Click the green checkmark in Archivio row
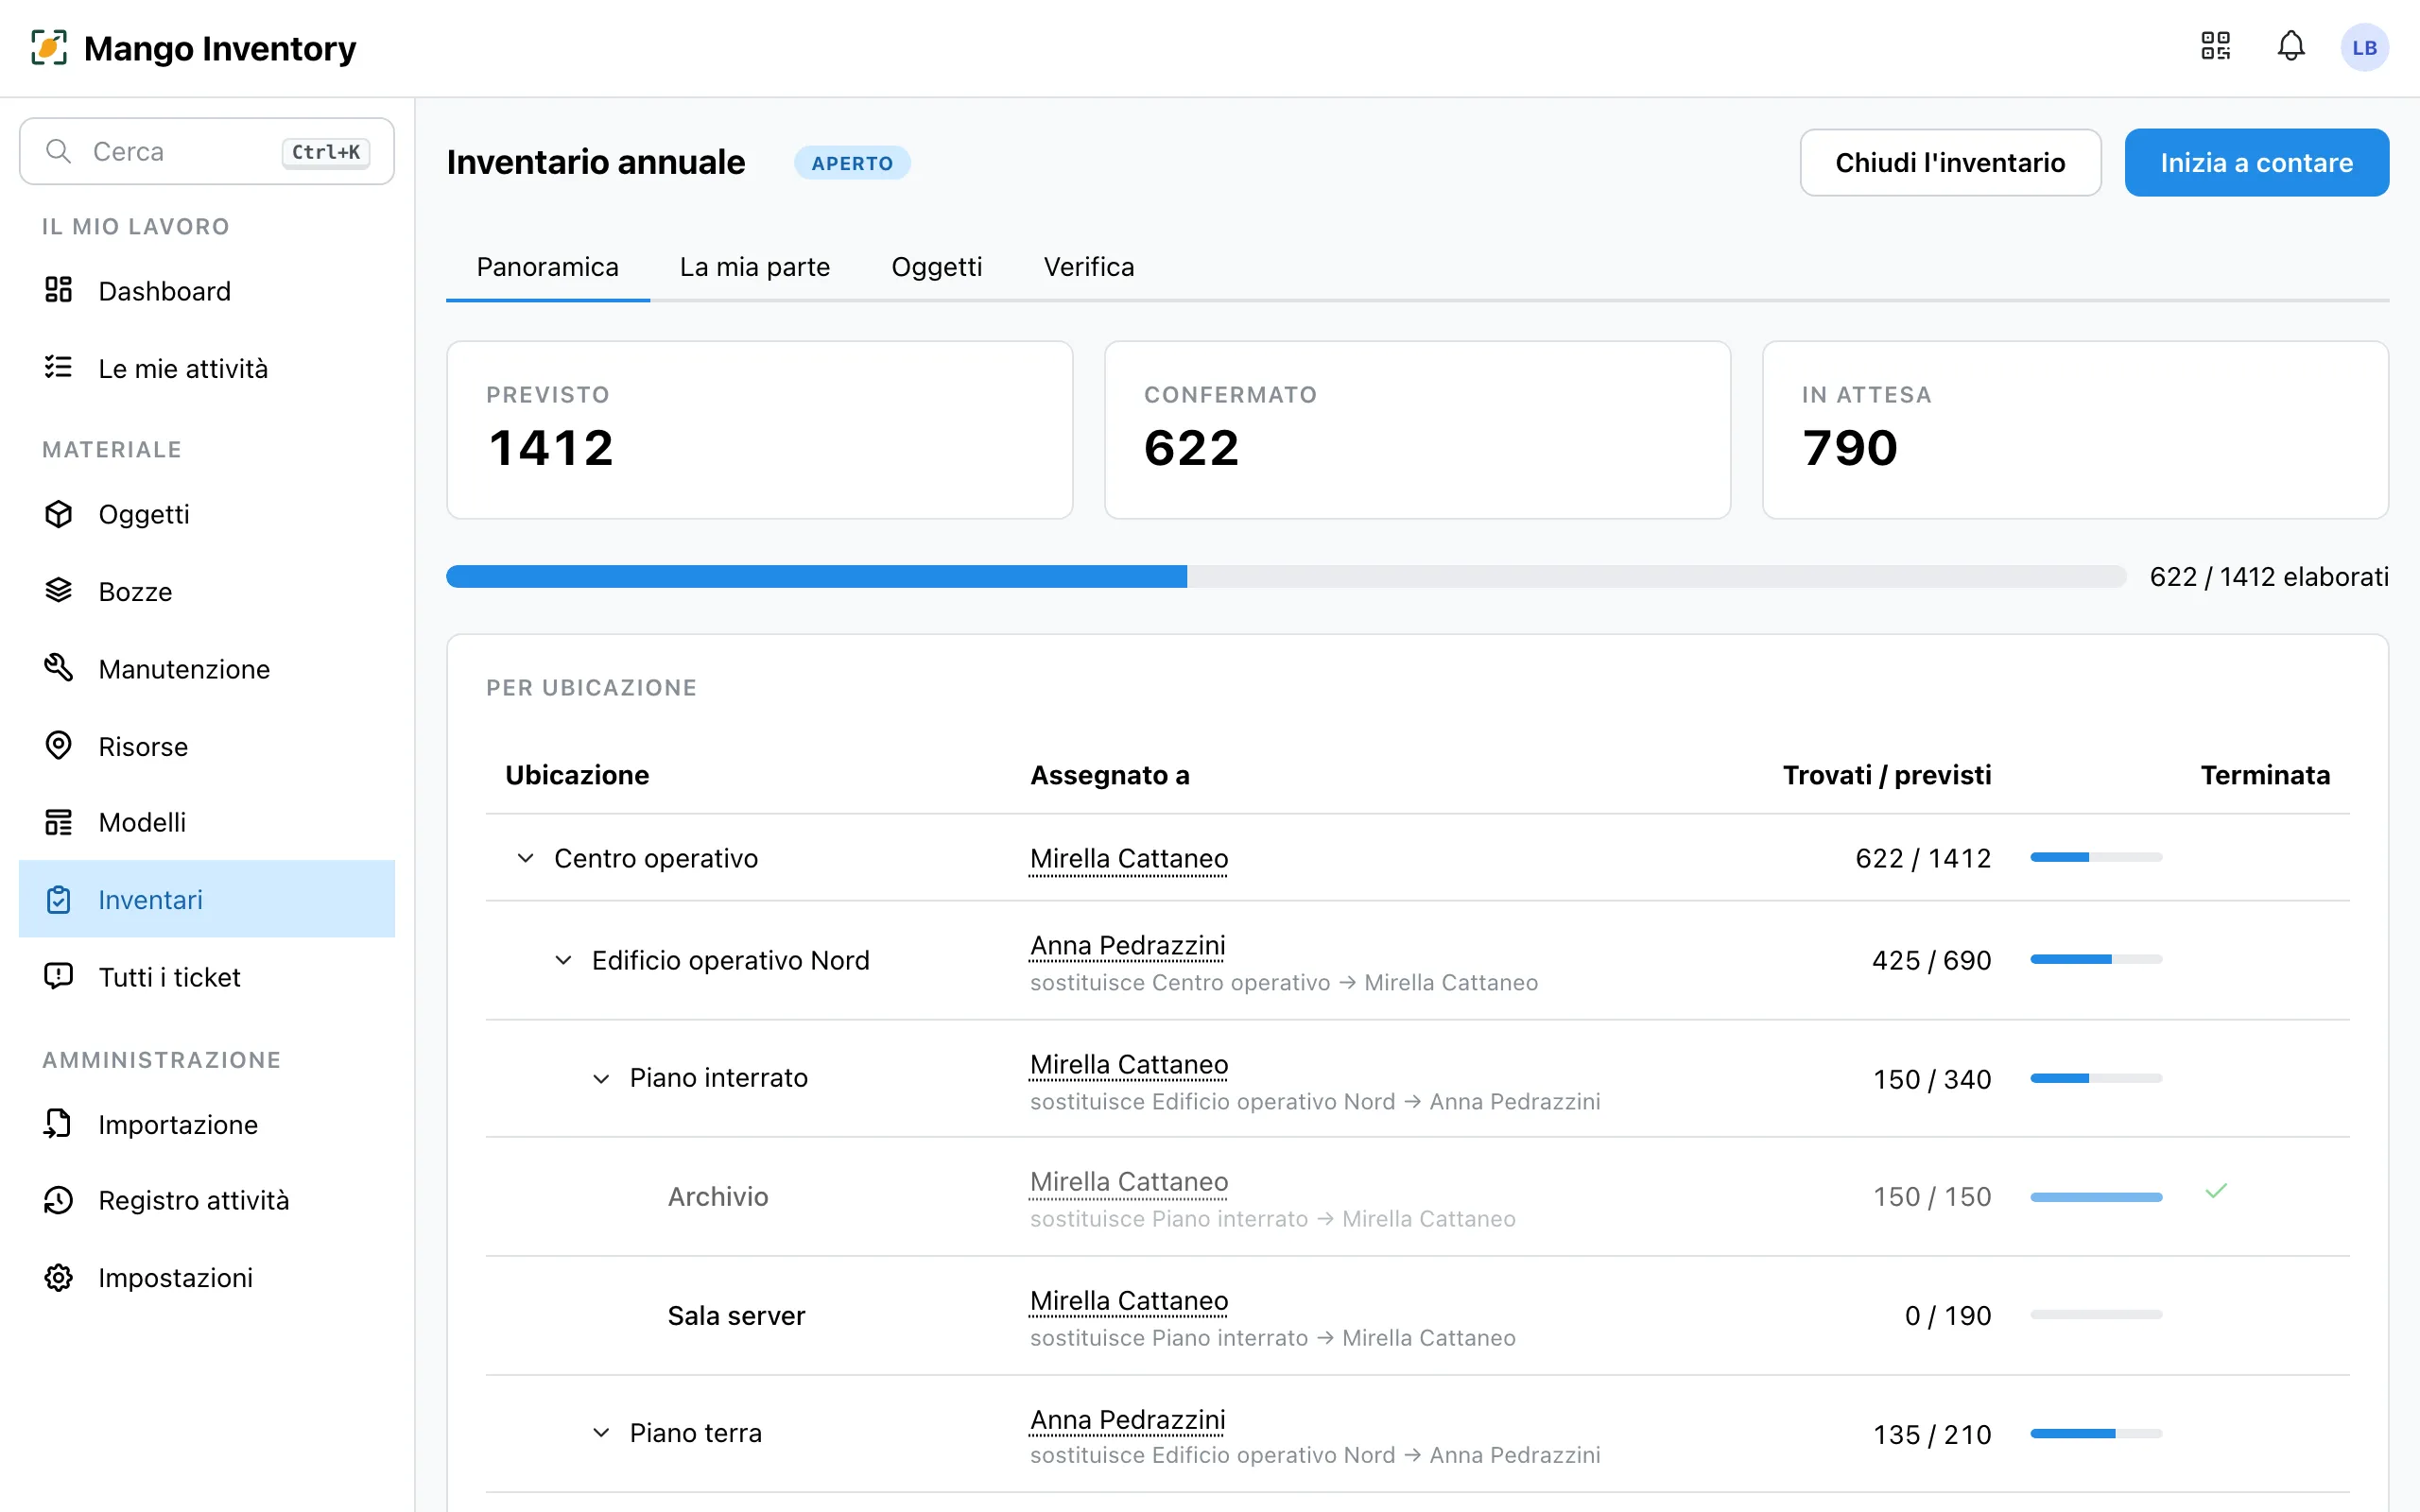Viewport: 2420px width, 1512px height. [2216, 1191]
